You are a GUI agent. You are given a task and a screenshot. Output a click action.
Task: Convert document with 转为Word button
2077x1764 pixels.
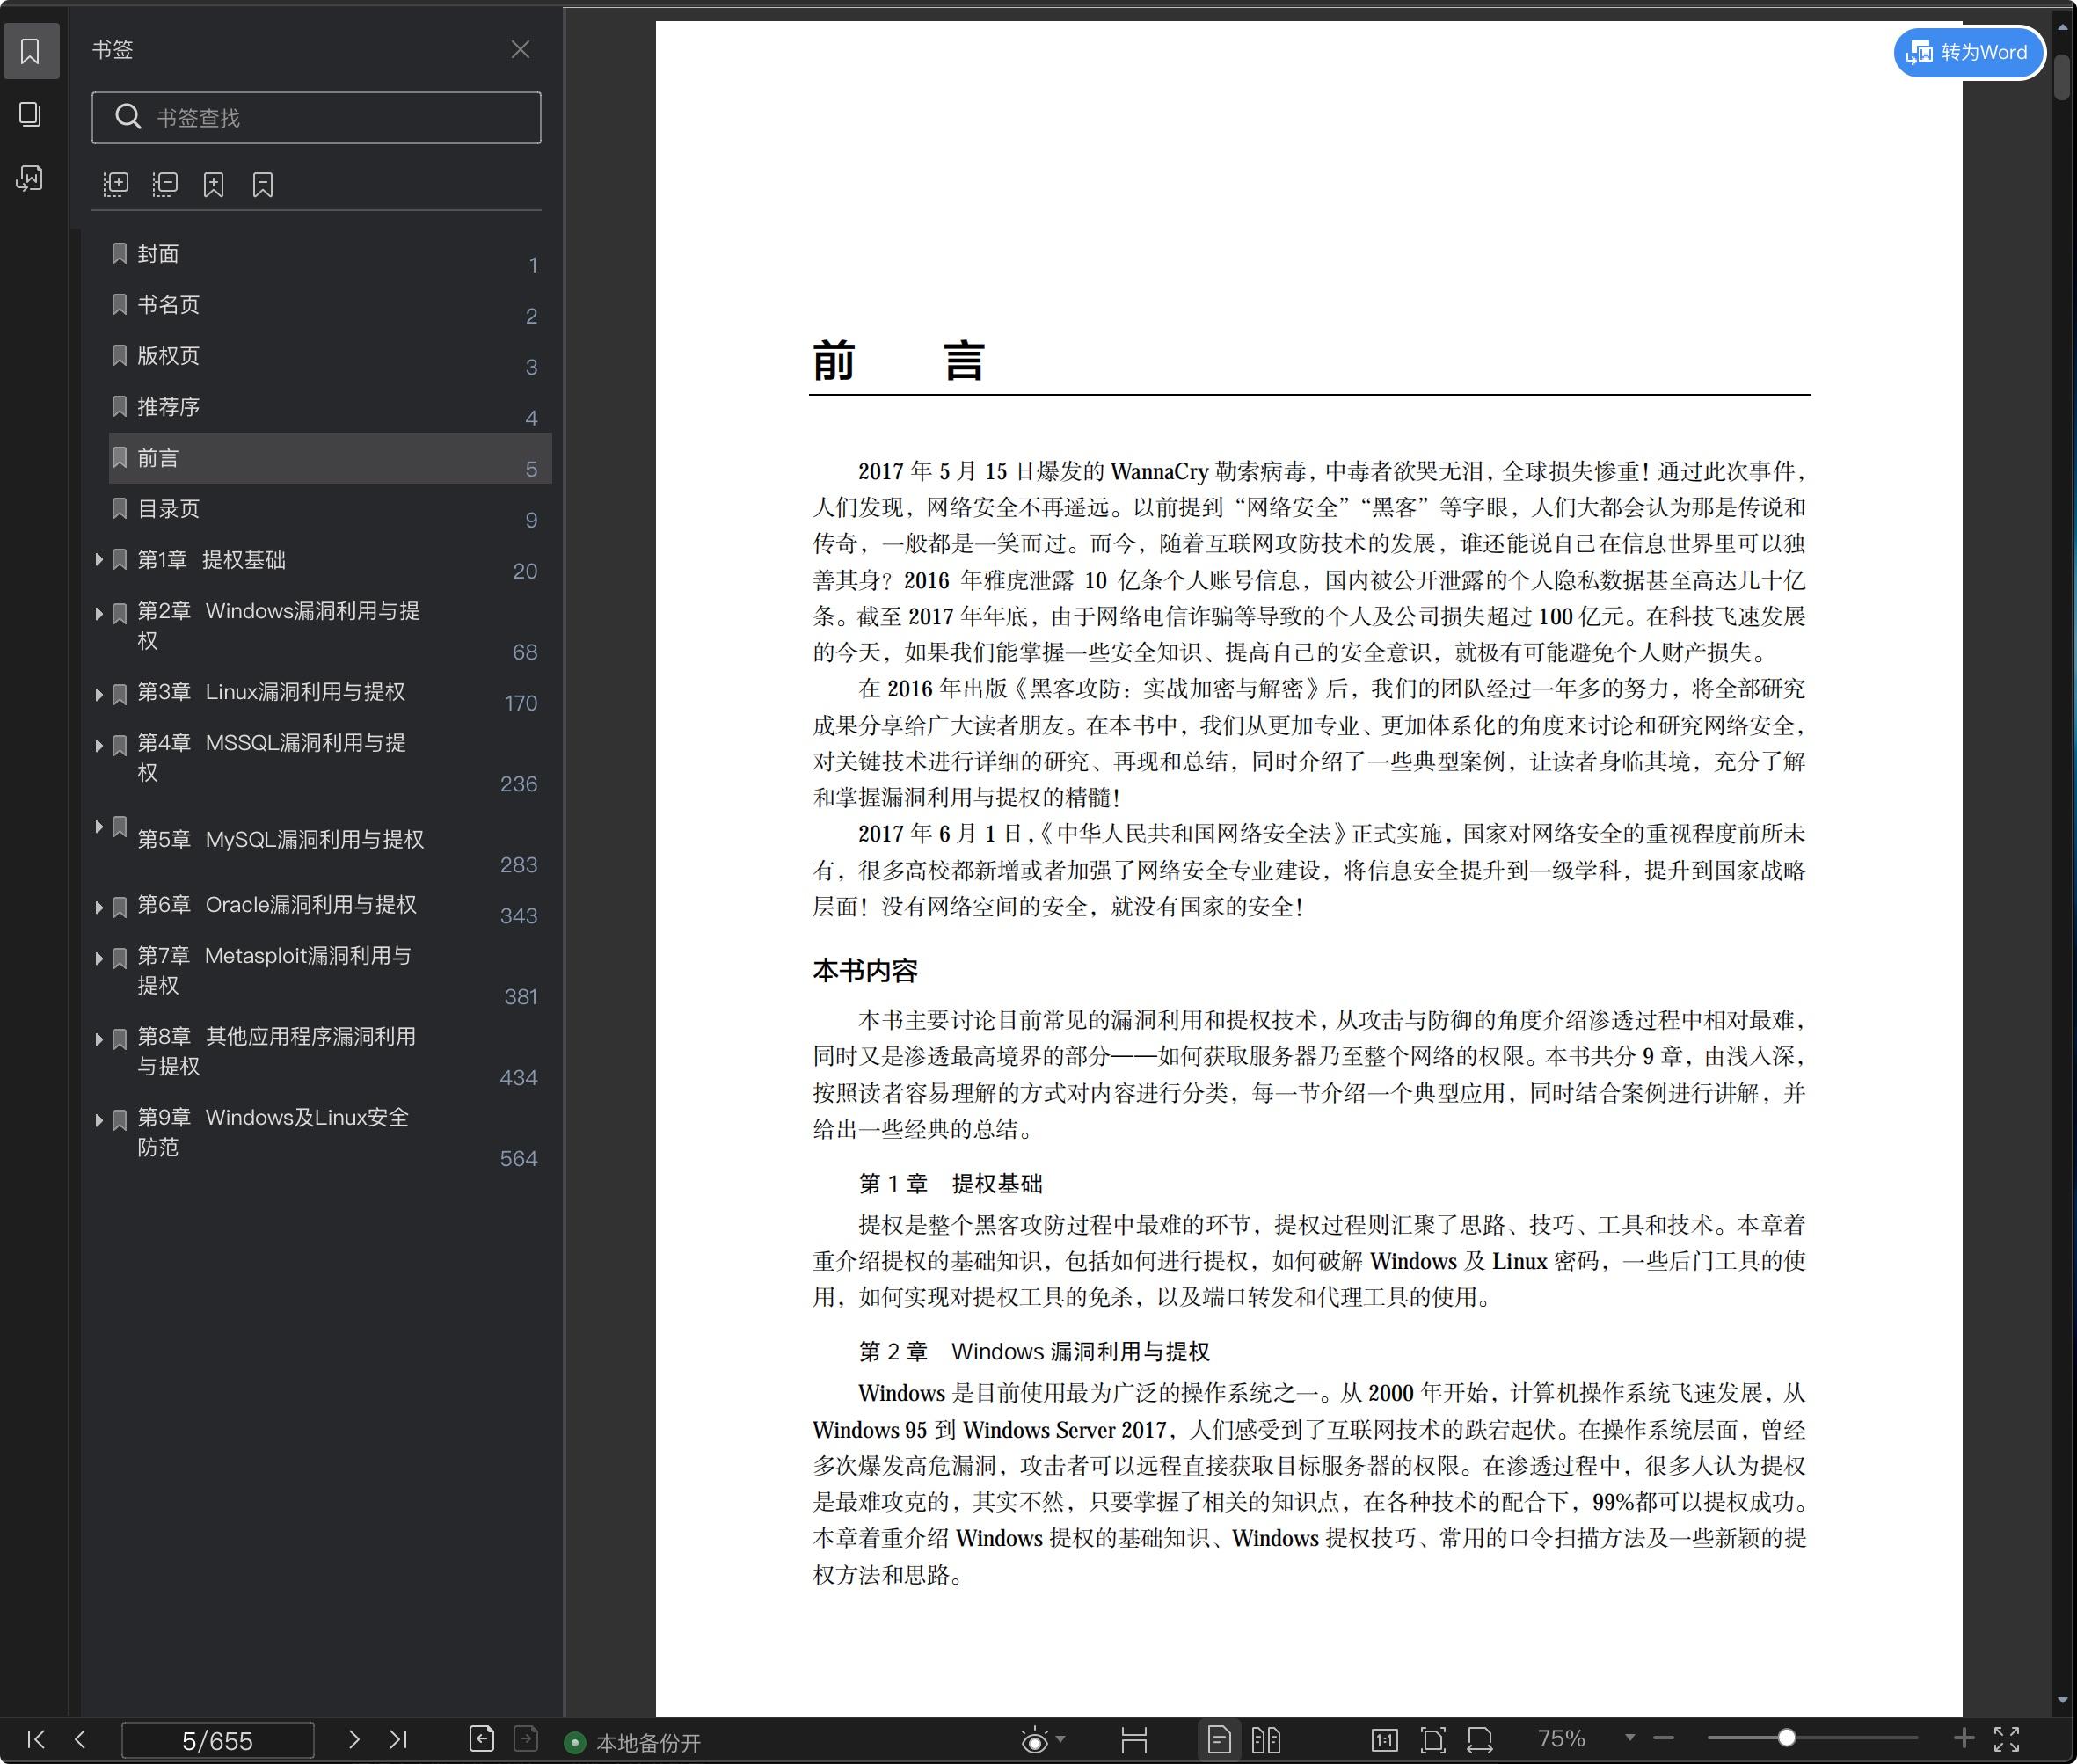pyautogui.click(x=1968, y=52)
